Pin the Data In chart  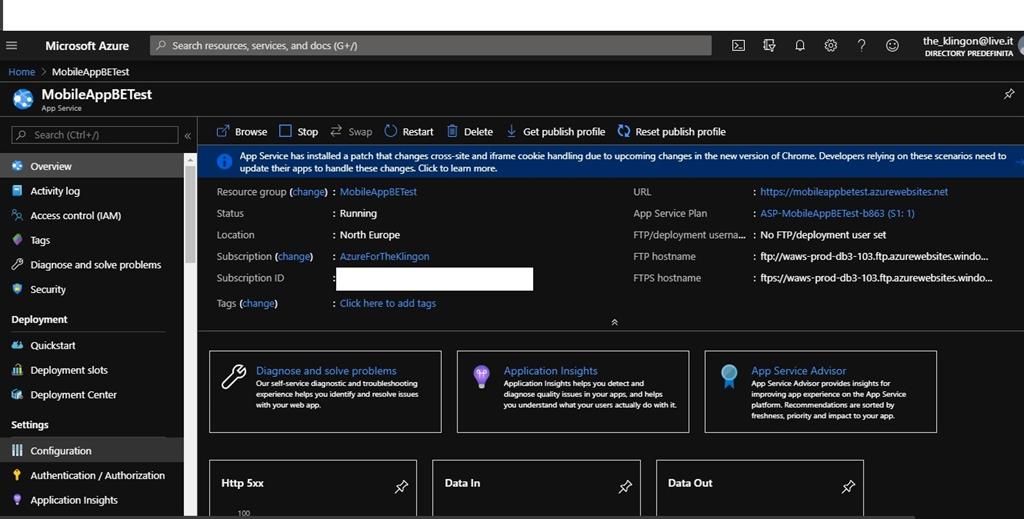(625, 486)
